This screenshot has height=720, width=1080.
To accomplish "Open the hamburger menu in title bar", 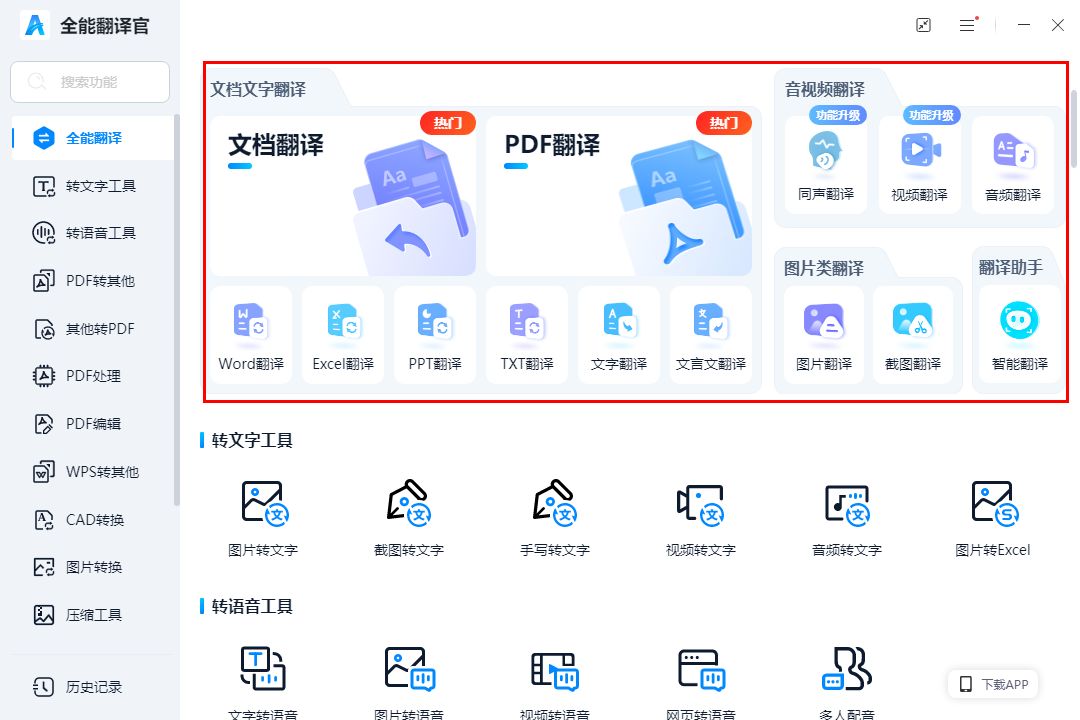I will pyautogui.click(x=968, y=25).
